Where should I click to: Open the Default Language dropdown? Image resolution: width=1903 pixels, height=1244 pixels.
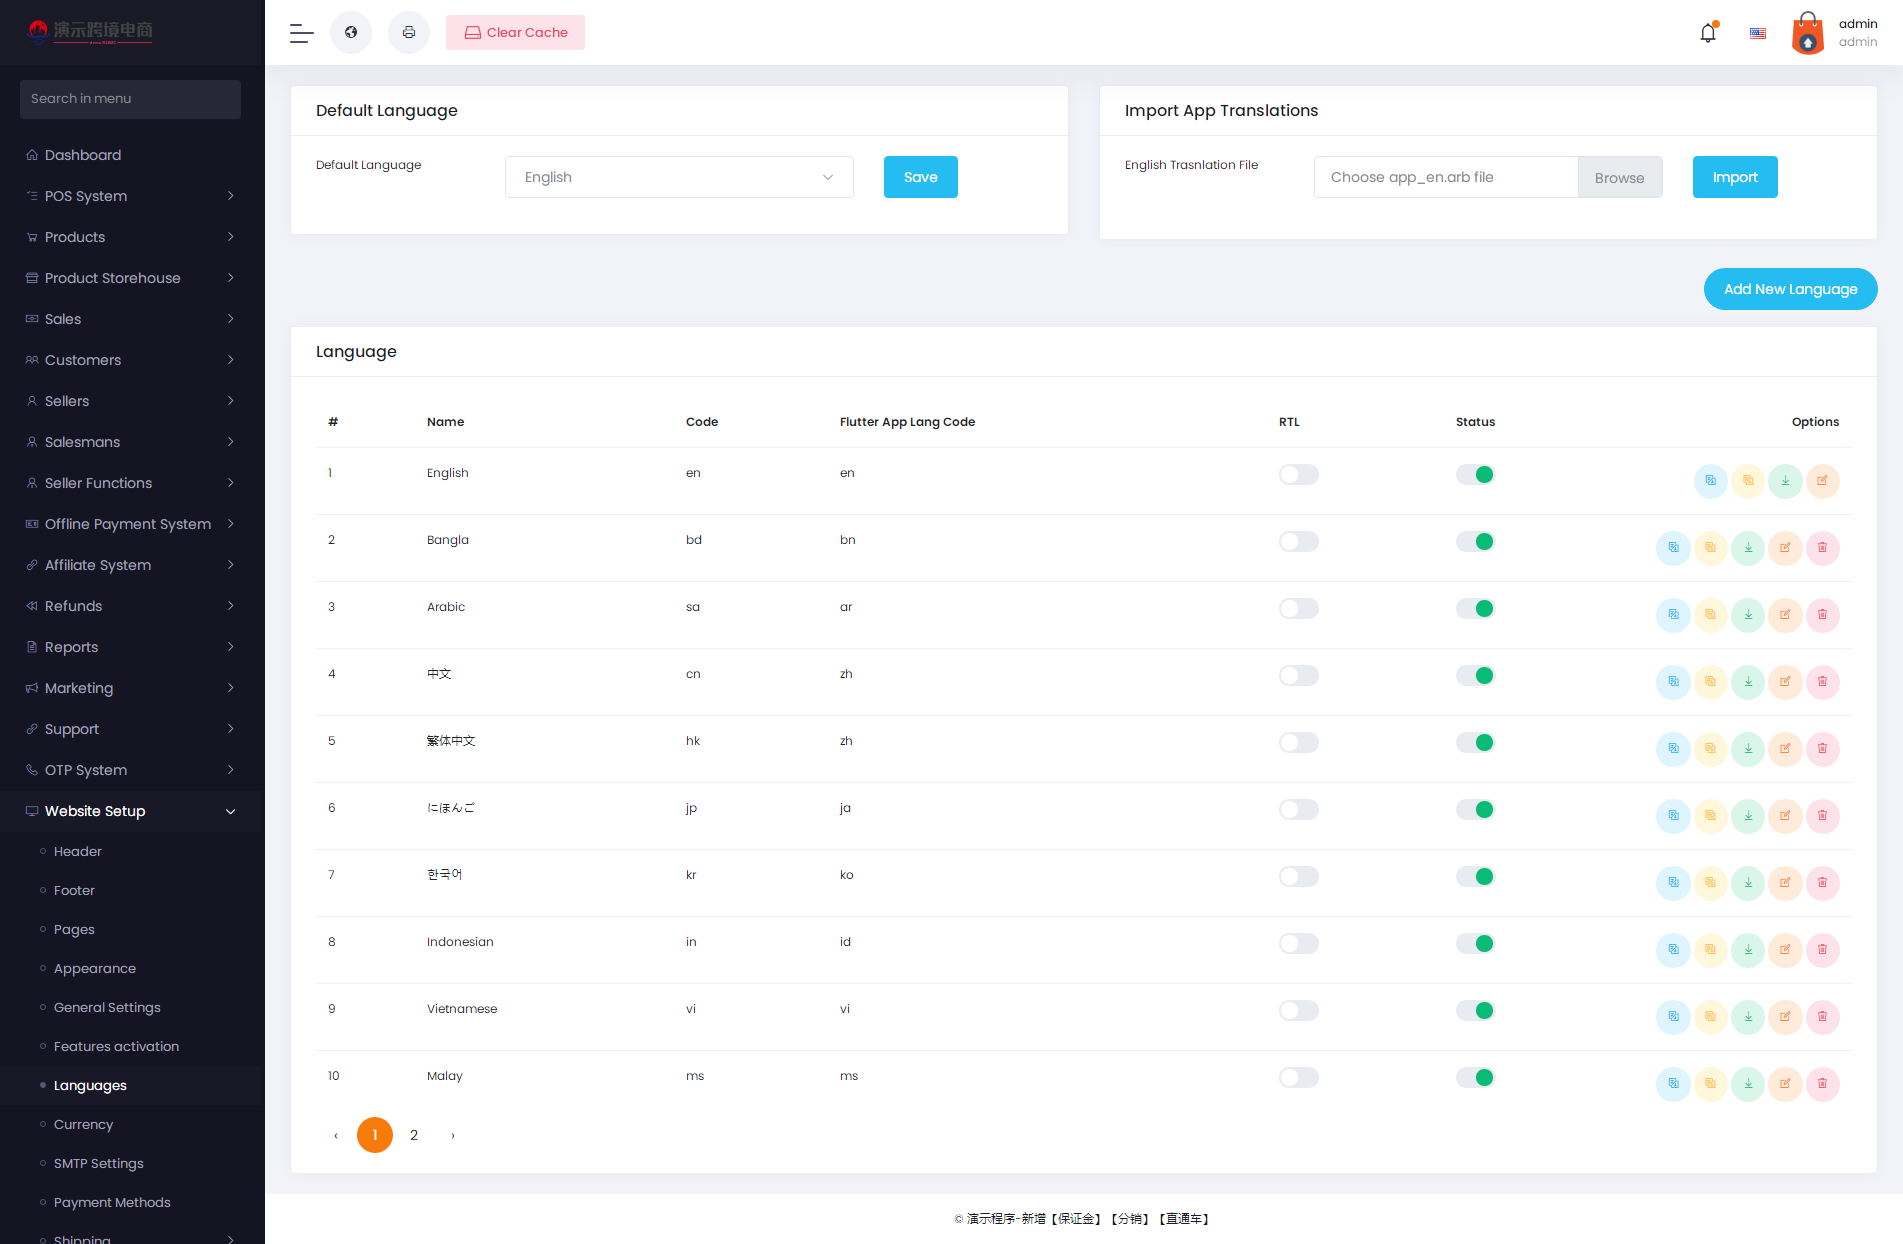point(679,177)
